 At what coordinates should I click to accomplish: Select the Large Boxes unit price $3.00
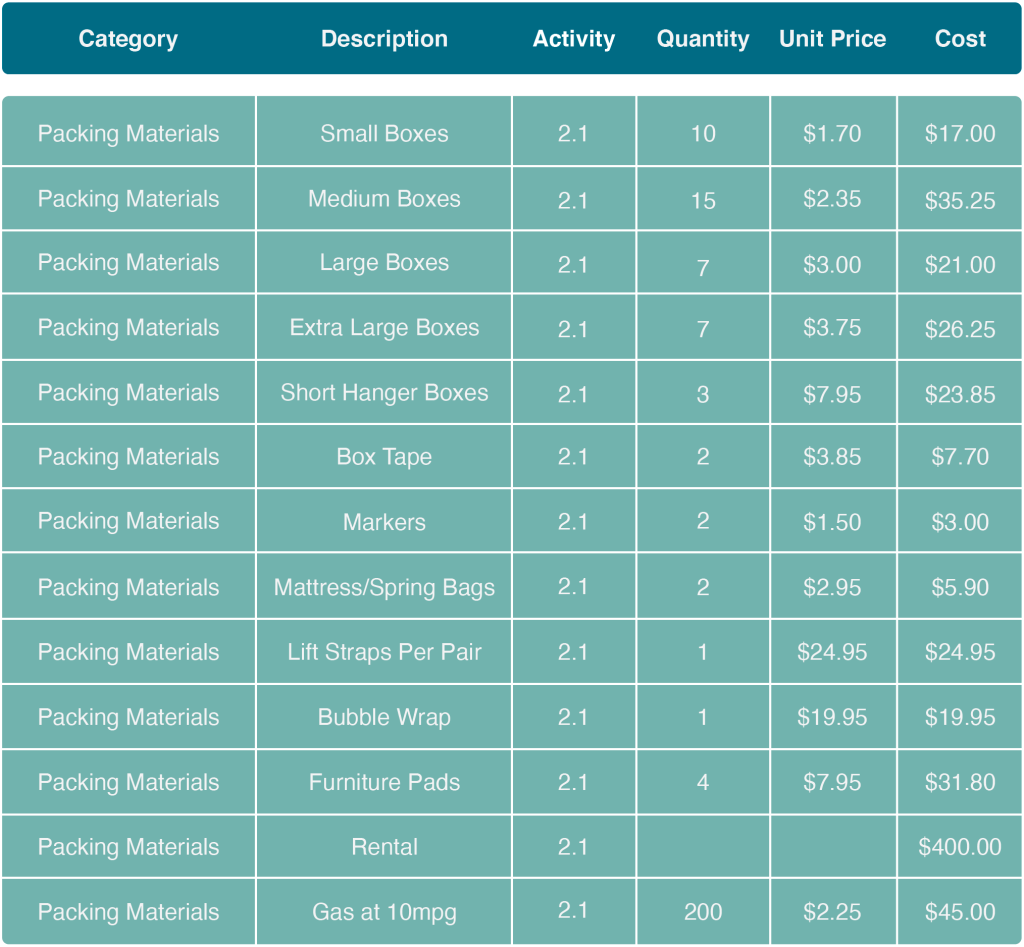click(832, 264)
